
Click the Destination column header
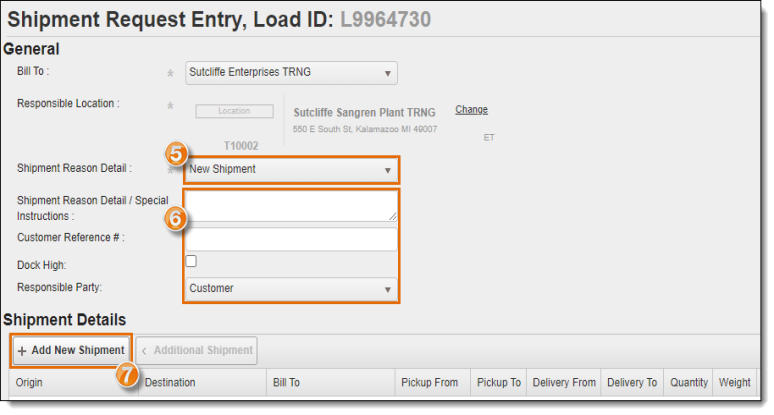170,383
